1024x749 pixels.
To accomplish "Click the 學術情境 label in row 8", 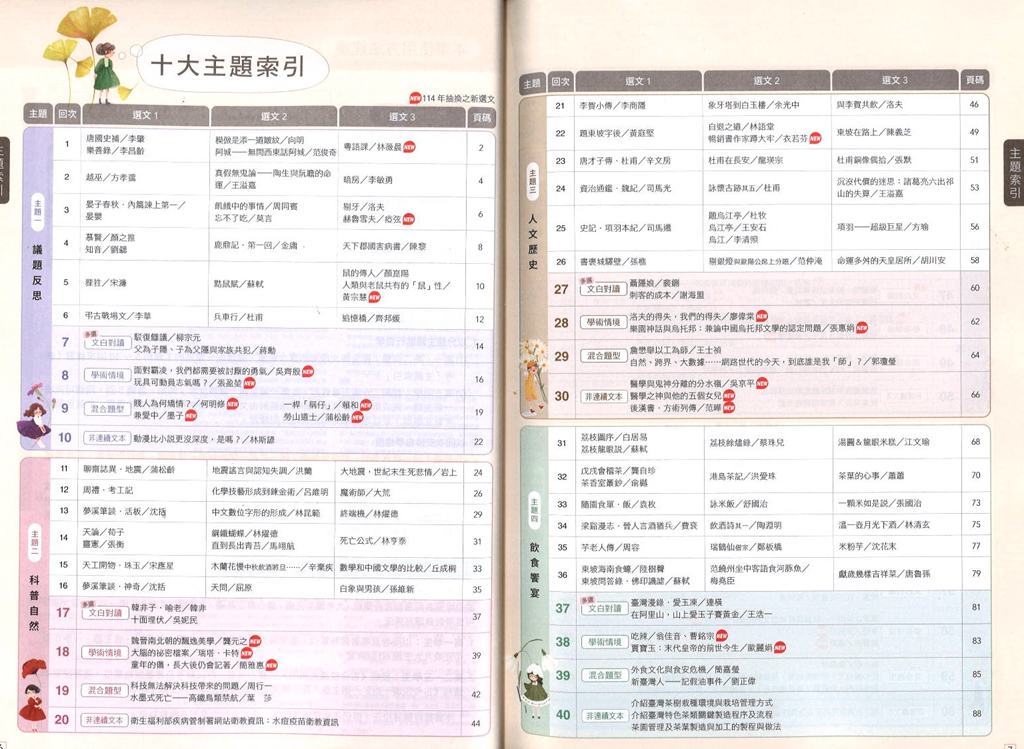I will (x=107, y=375).
